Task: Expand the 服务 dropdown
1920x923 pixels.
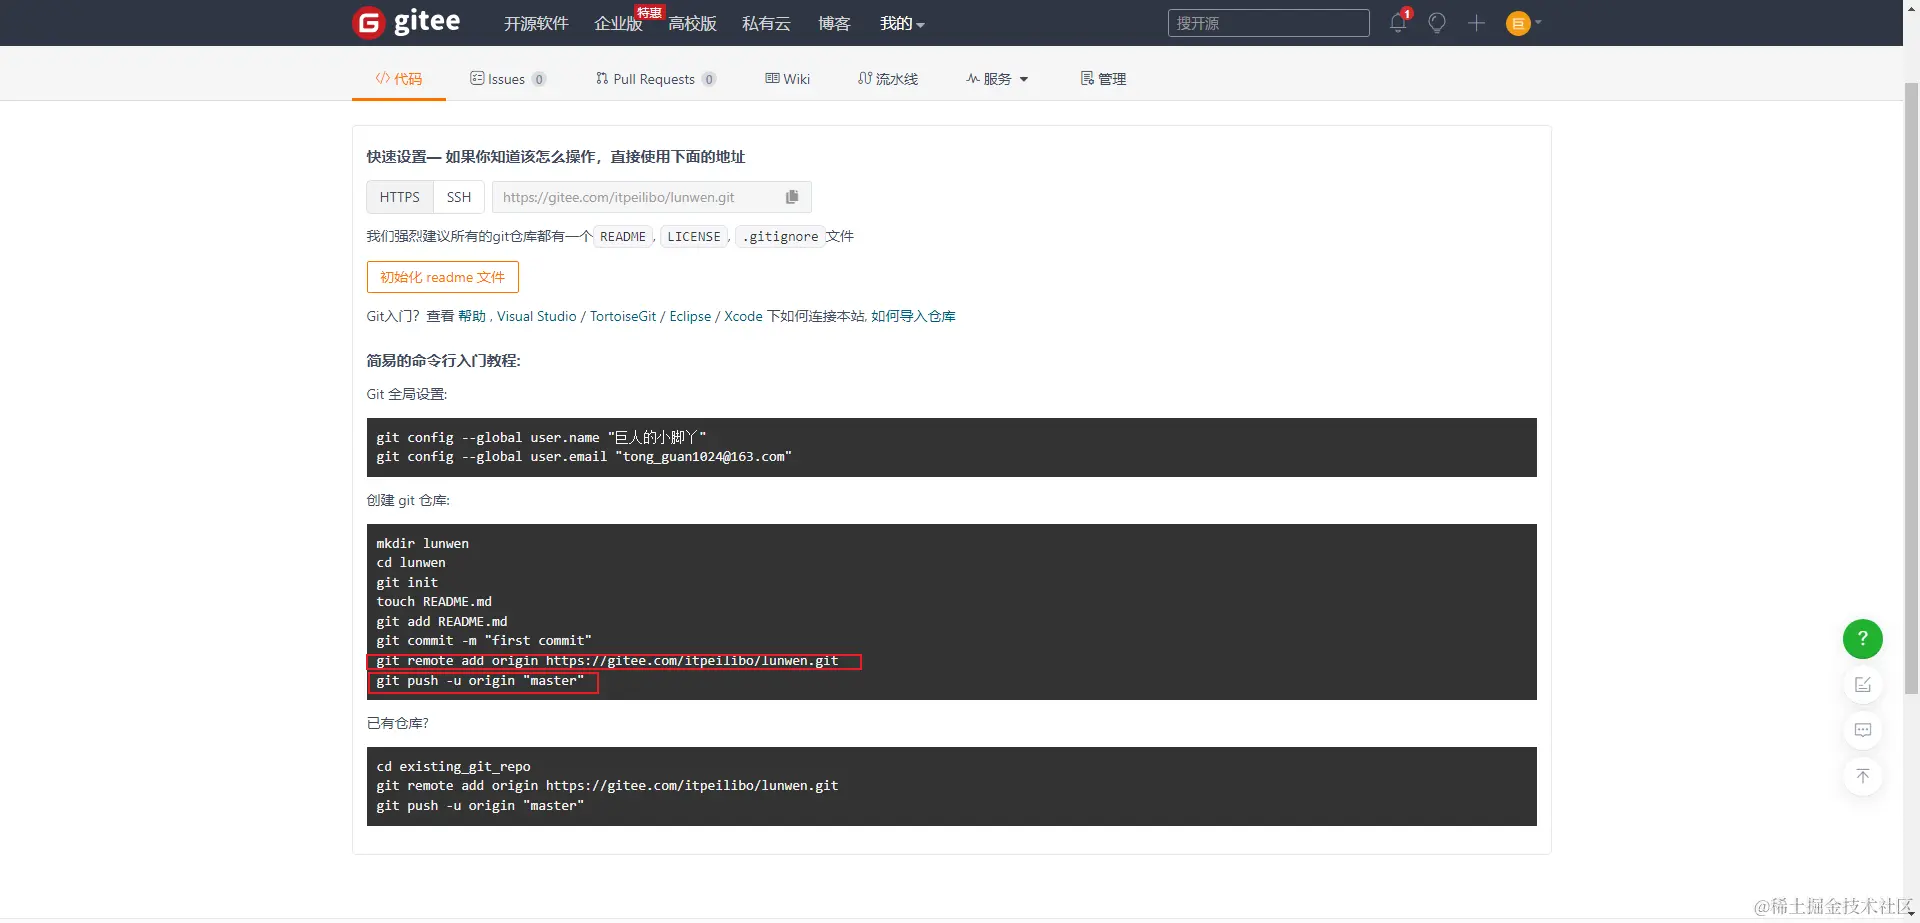Action: point(996,79)
